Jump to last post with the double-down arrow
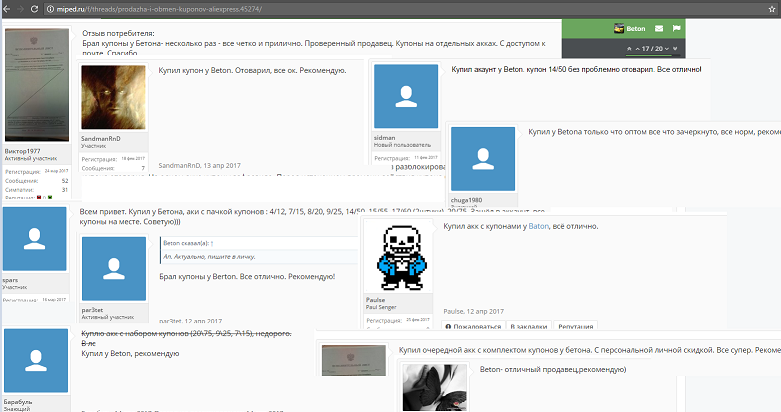Screen dimensions: 781x412 coord(675,48)
